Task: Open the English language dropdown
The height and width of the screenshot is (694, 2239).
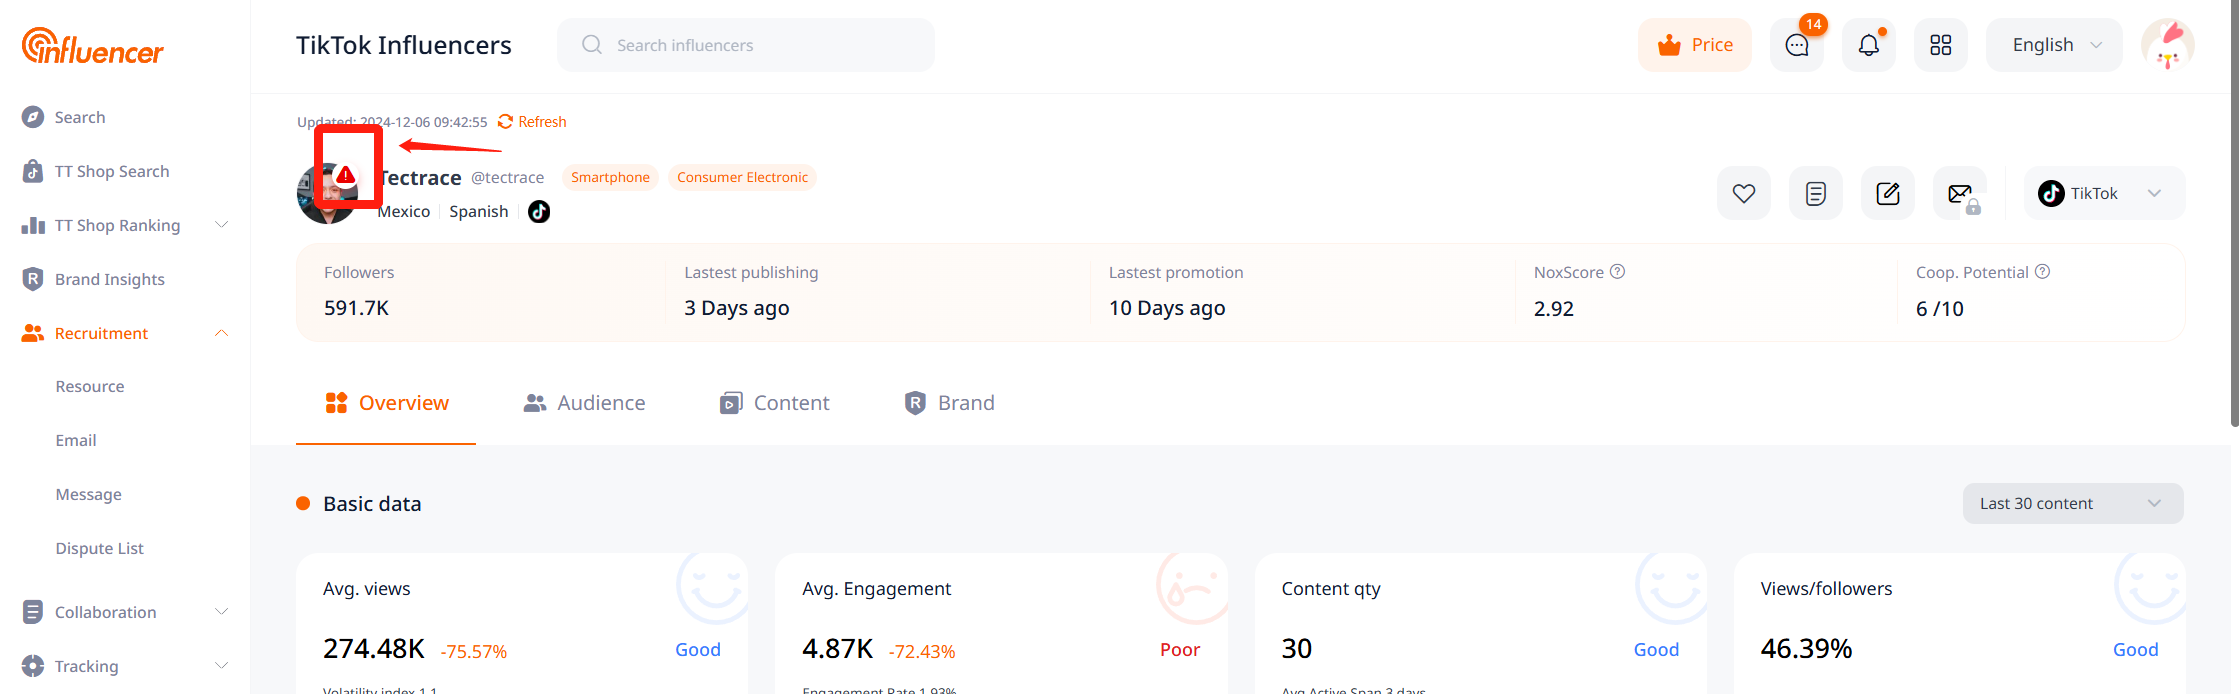Action: (2053, 45)
